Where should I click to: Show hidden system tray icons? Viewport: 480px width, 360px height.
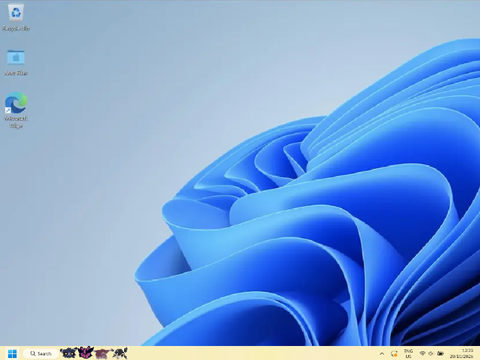382,354
